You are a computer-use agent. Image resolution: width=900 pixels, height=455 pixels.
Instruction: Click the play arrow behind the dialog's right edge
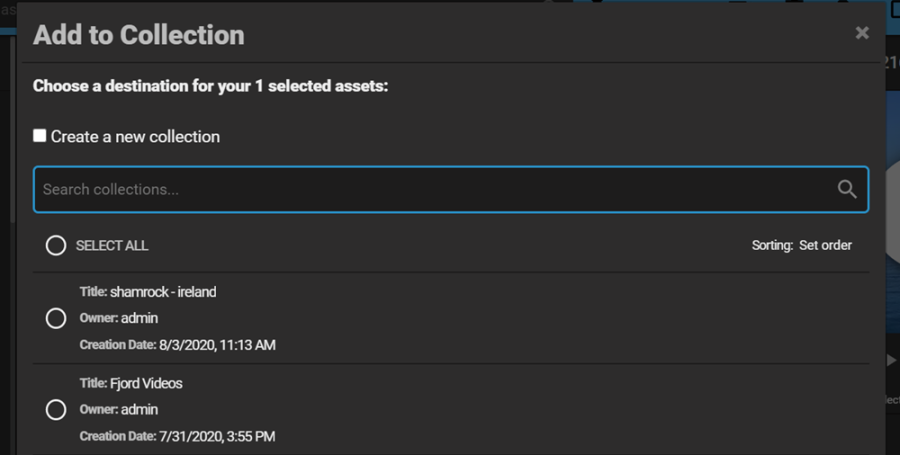[891, 360]
